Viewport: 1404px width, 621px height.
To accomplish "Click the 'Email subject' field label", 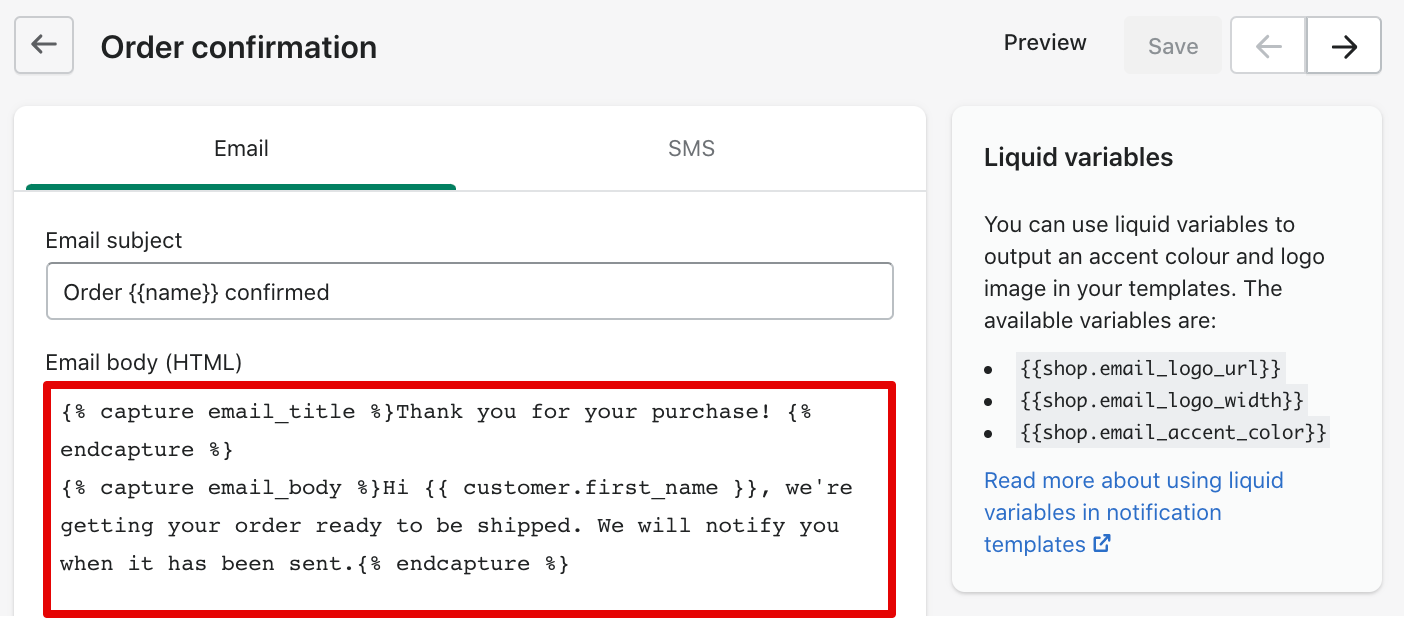I will coord(114,240).
